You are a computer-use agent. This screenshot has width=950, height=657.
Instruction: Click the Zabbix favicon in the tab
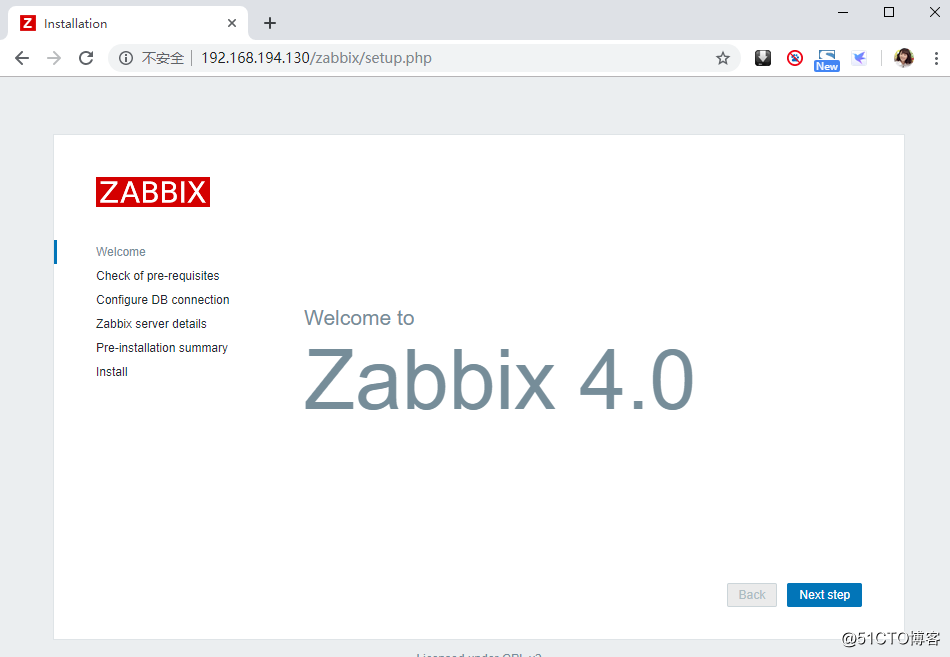point(28,23)
